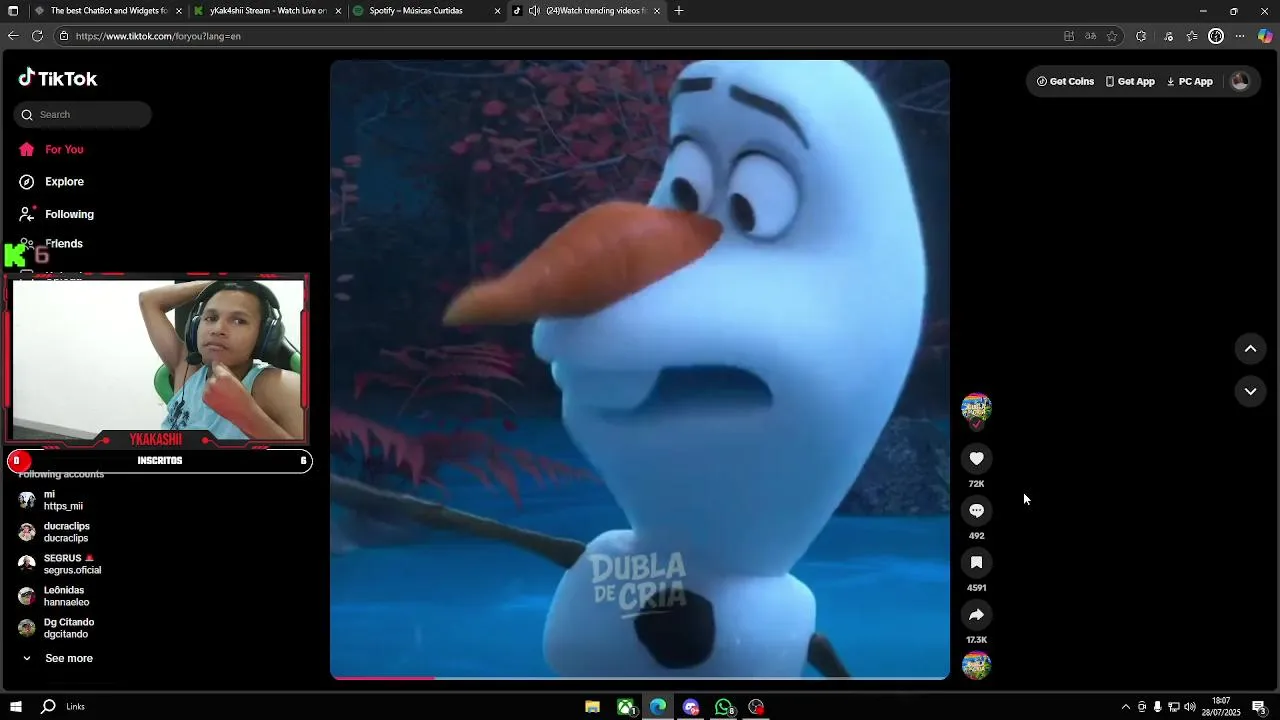1280x720 pixels.
Task: Click the TikTok logo
Action: click(58, 78)
